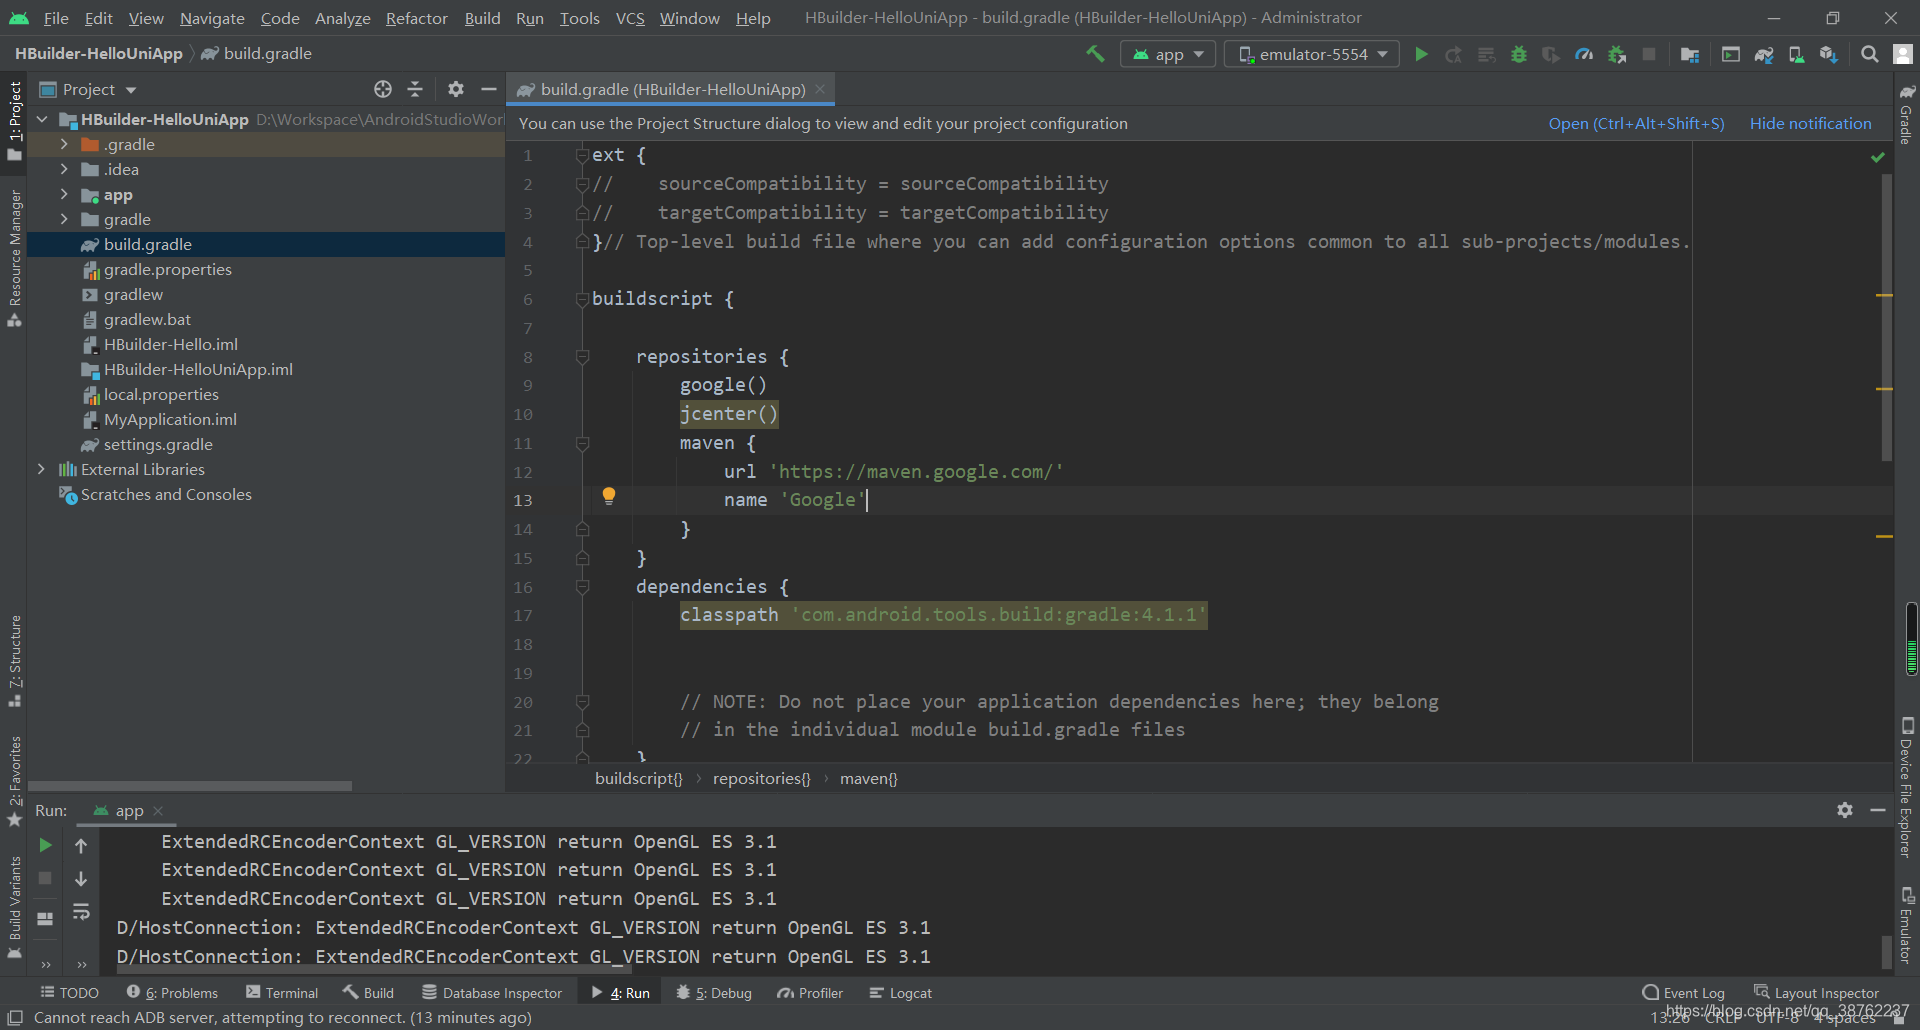The image size is (1920, 1030).
Task: Click the lightbulb intention icon on line 13
Action: [608, 496]
